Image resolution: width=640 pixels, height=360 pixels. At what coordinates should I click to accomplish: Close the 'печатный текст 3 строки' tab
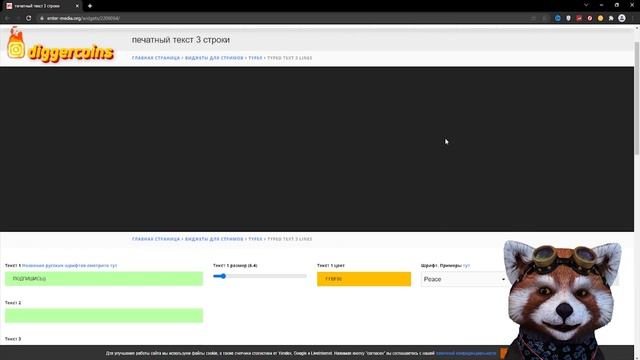(77, 6)
